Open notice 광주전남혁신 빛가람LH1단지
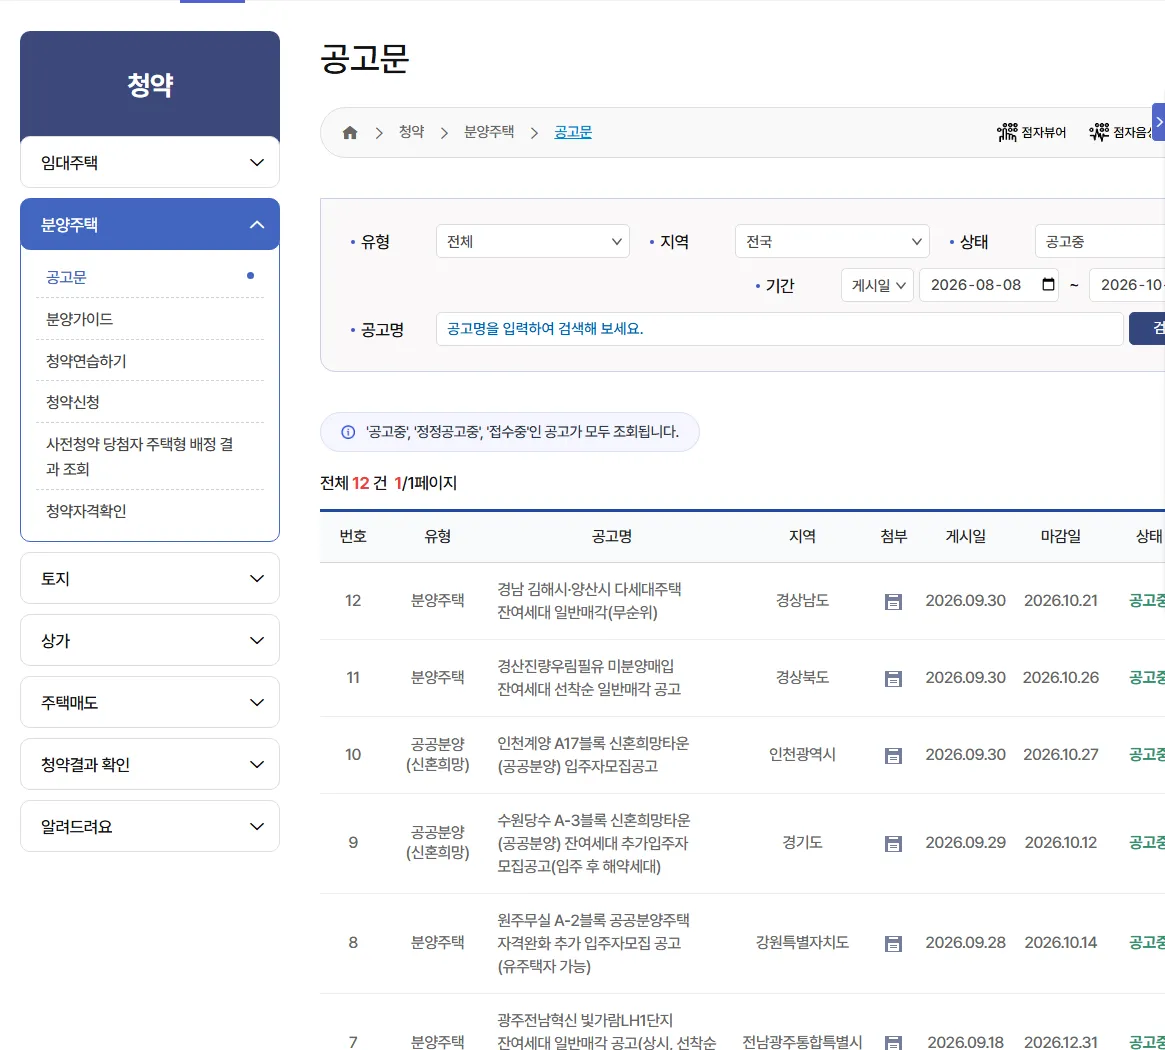Viewport: 1165px width, 1050px height. coord(606,1031)
